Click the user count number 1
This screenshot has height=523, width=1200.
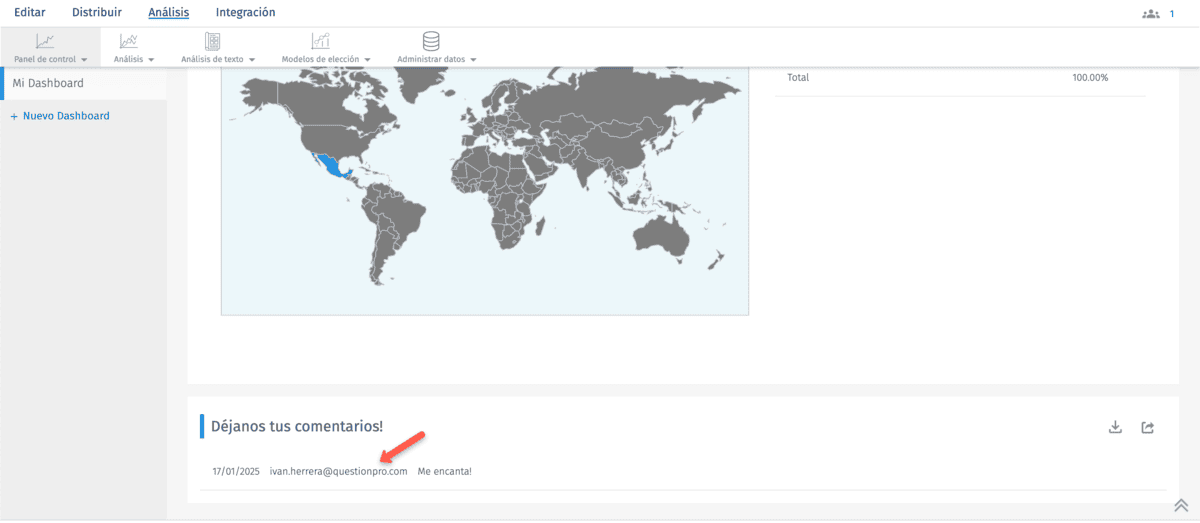click(1172, 14)
